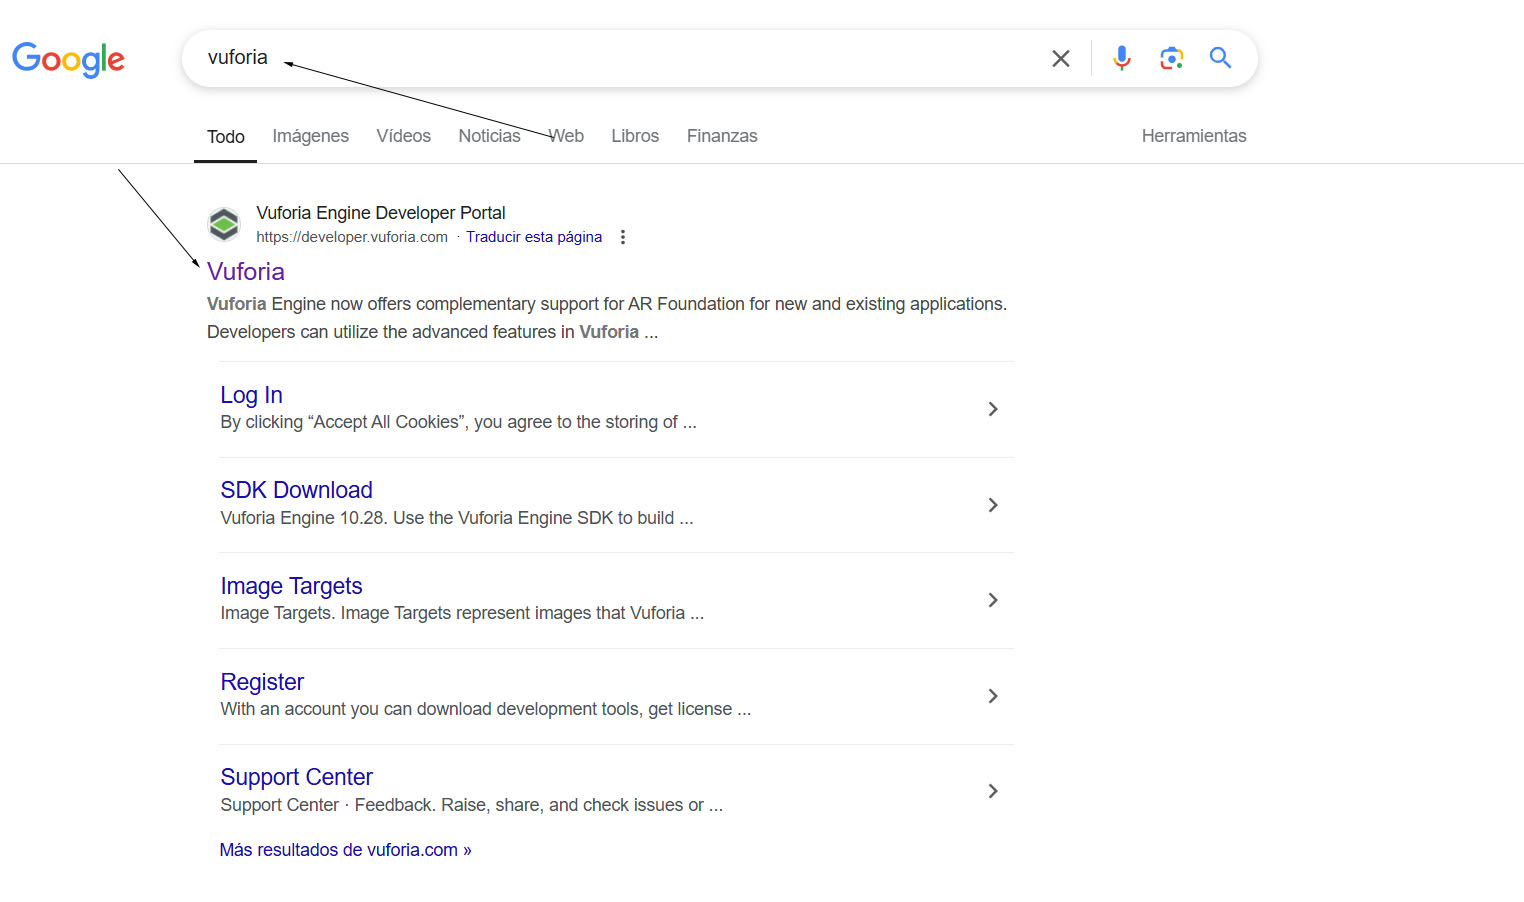Open three-dot menu next to result URL
Image resolution: width=1524 pixels, height=902 pixels.
[x=623, y=237]
